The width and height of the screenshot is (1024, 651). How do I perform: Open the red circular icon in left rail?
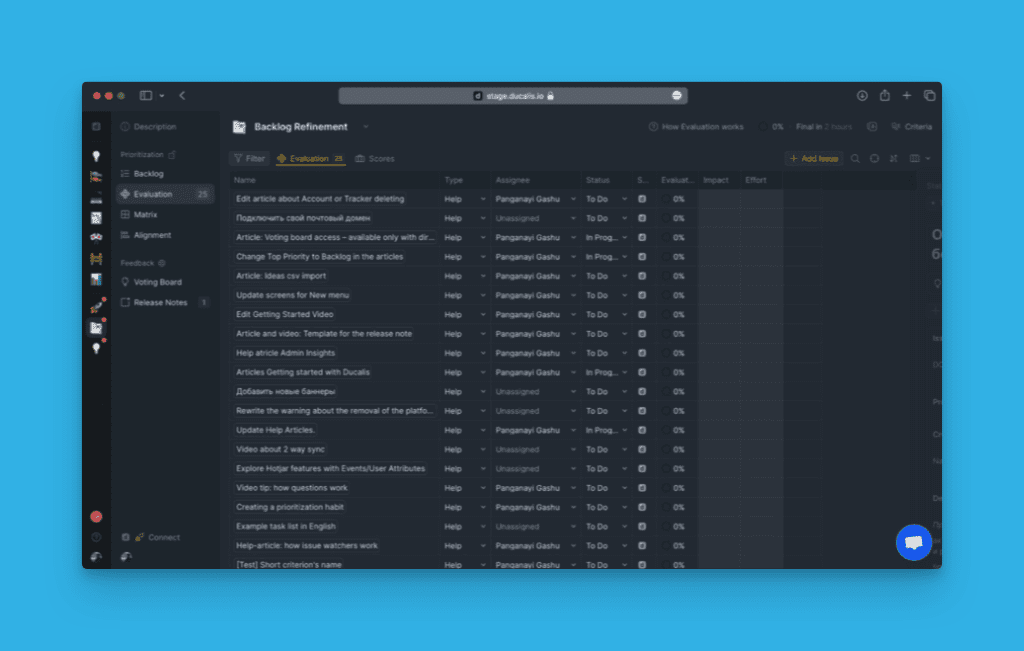point(96,517)
